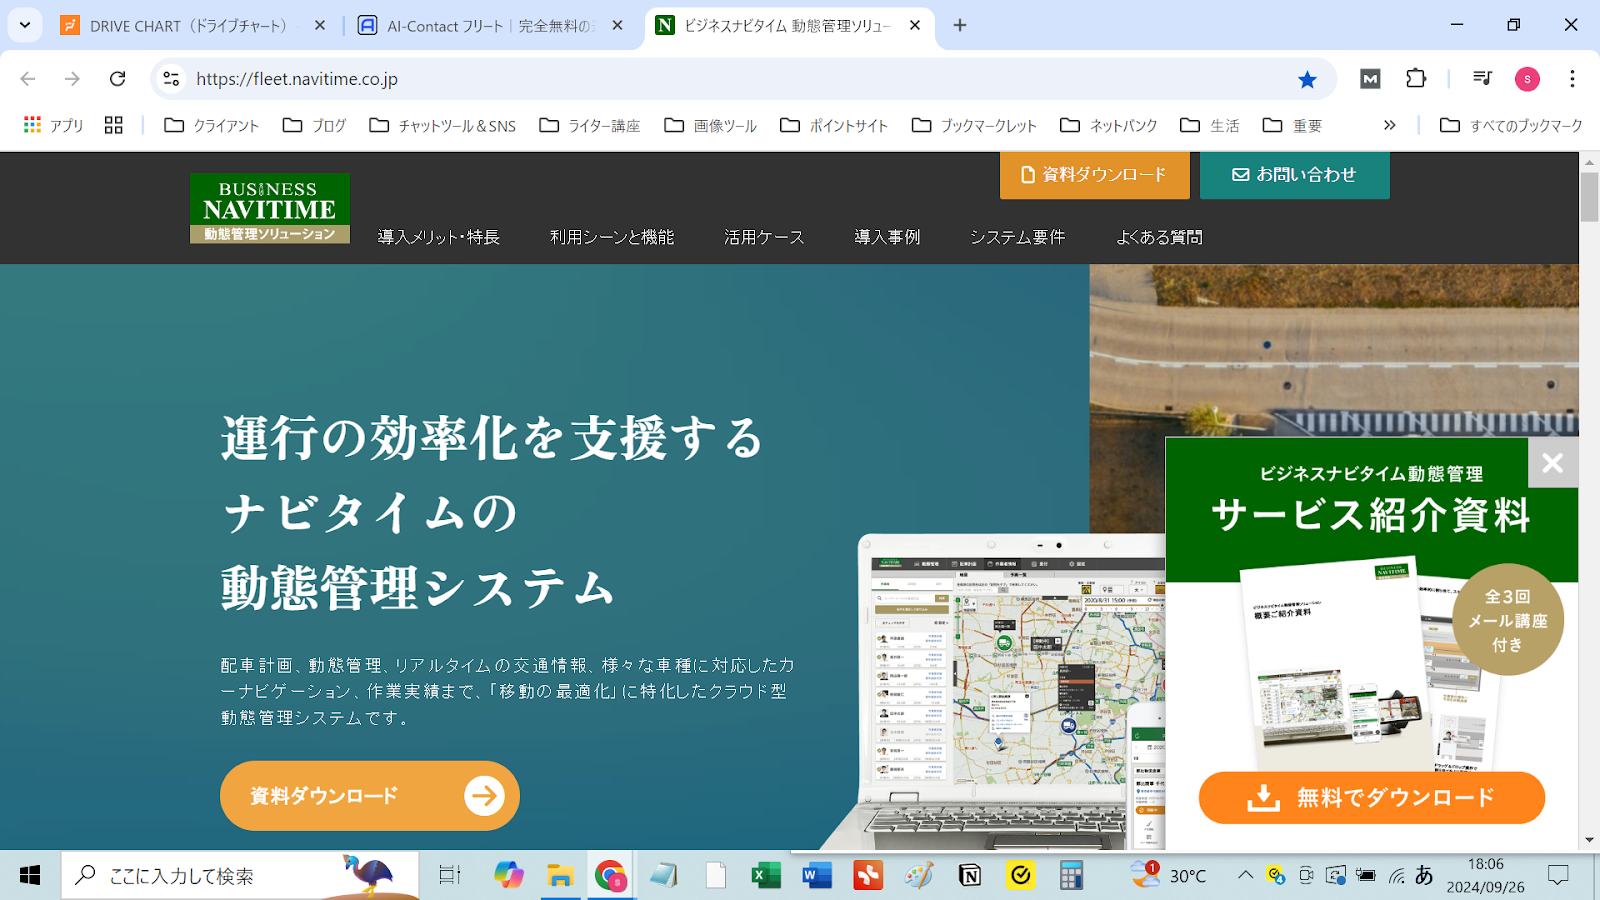Open システム要件 menu item

[x=1017, y=237]
